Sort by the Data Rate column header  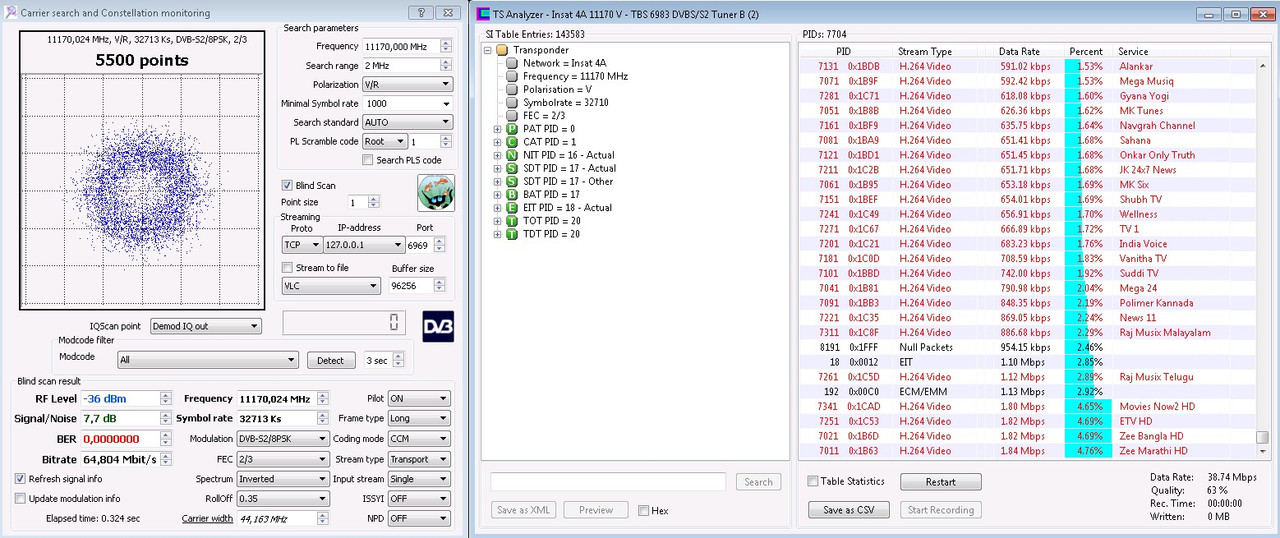coord(1019,51)
